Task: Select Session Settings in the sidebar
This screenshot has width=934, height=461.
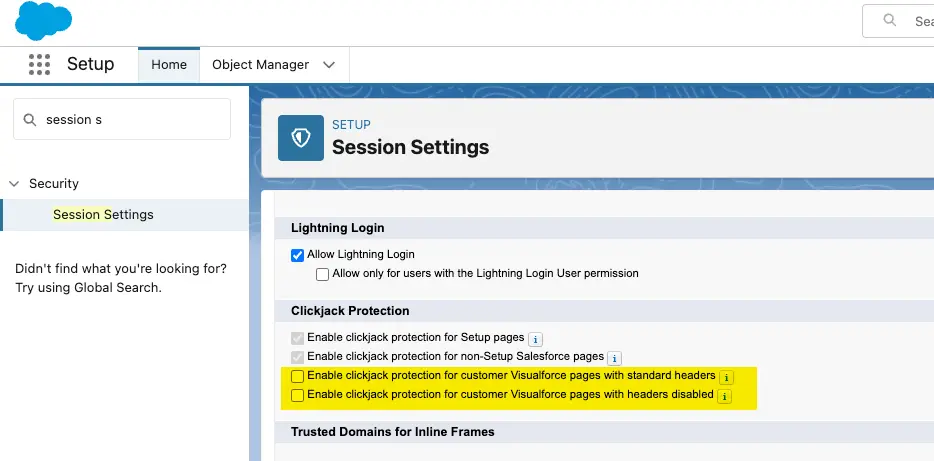Action: pyautogui.click(x=103, y=214)
